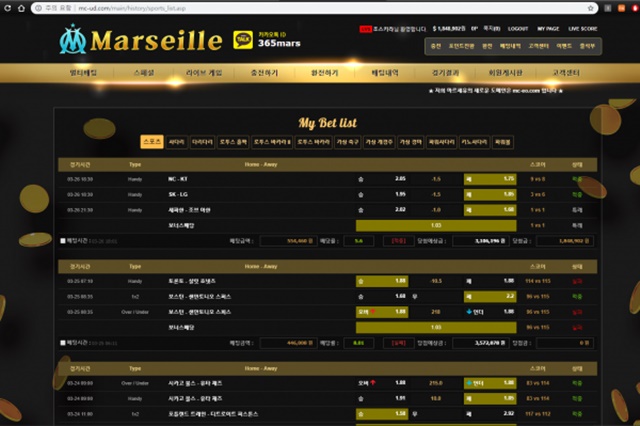Click the red status tag in first slip summary
Screen dimensions: 640x426
pos(398,241)
